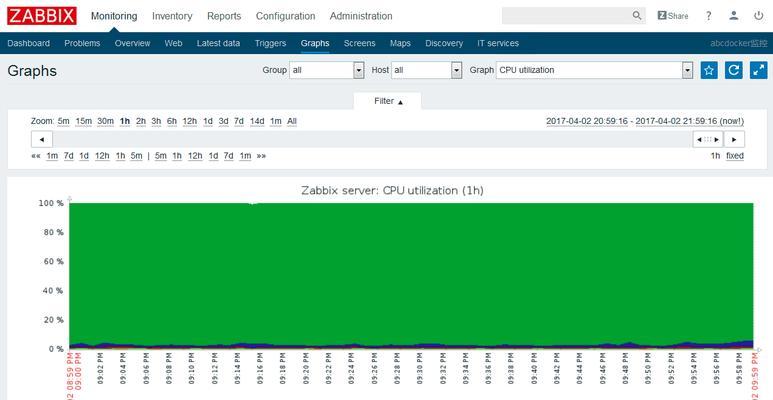Set zoom to 12h
773x400 pixels.
[x=190, y=121]
